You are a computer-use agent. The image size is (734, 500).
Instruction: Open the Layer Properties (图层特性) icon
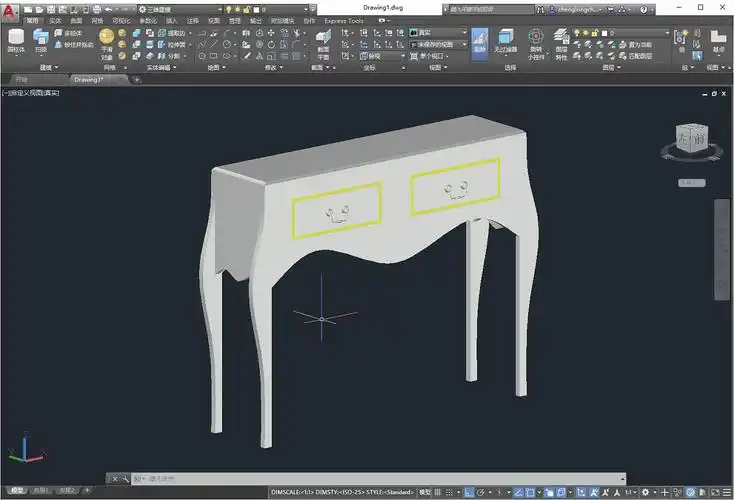(x=561, y=42)
